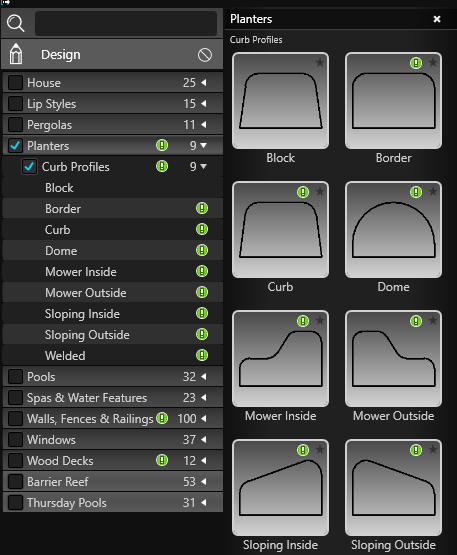Click the search magnifier icon
This screenshot has height=555, width=457.
click(16, 23)
